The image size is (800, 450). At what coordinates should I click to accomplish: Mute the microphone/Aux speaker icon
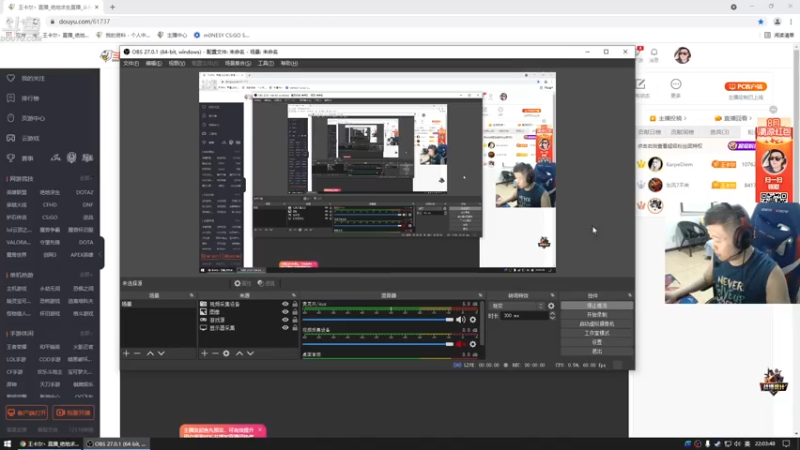pos(460,319)
